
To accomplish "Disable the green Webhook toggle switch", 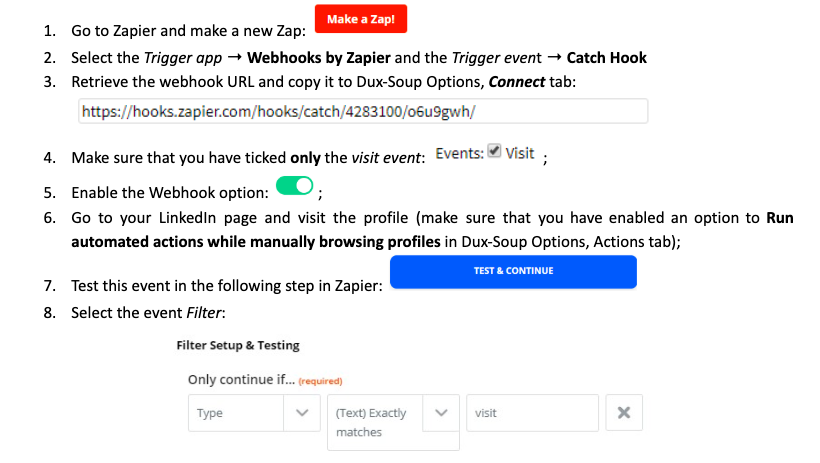I will [x=294, y=186].
